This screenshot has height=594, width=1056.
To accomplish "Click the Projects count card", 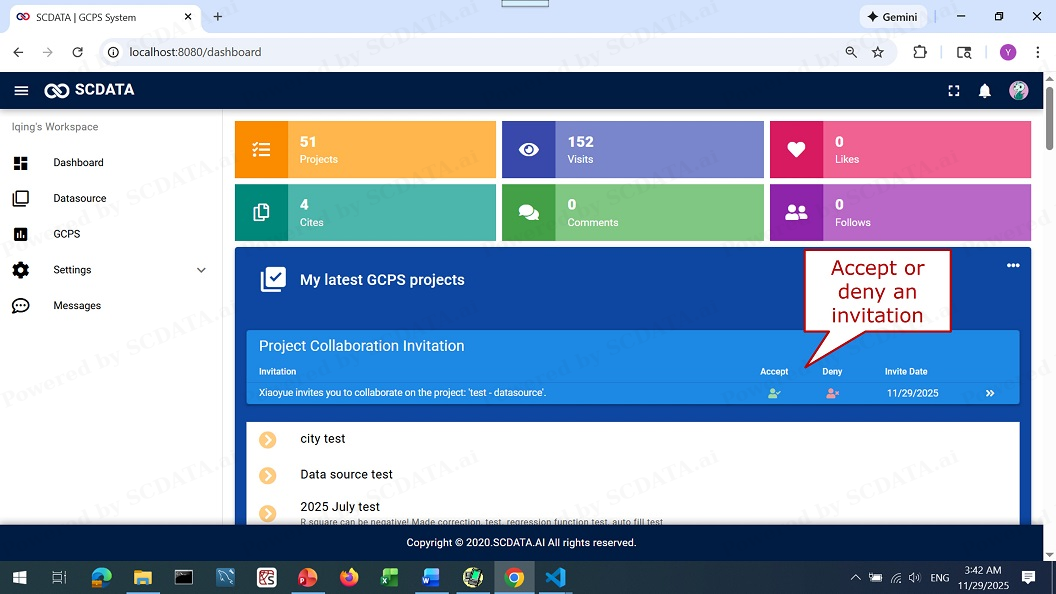I will (x=365, y=150).
